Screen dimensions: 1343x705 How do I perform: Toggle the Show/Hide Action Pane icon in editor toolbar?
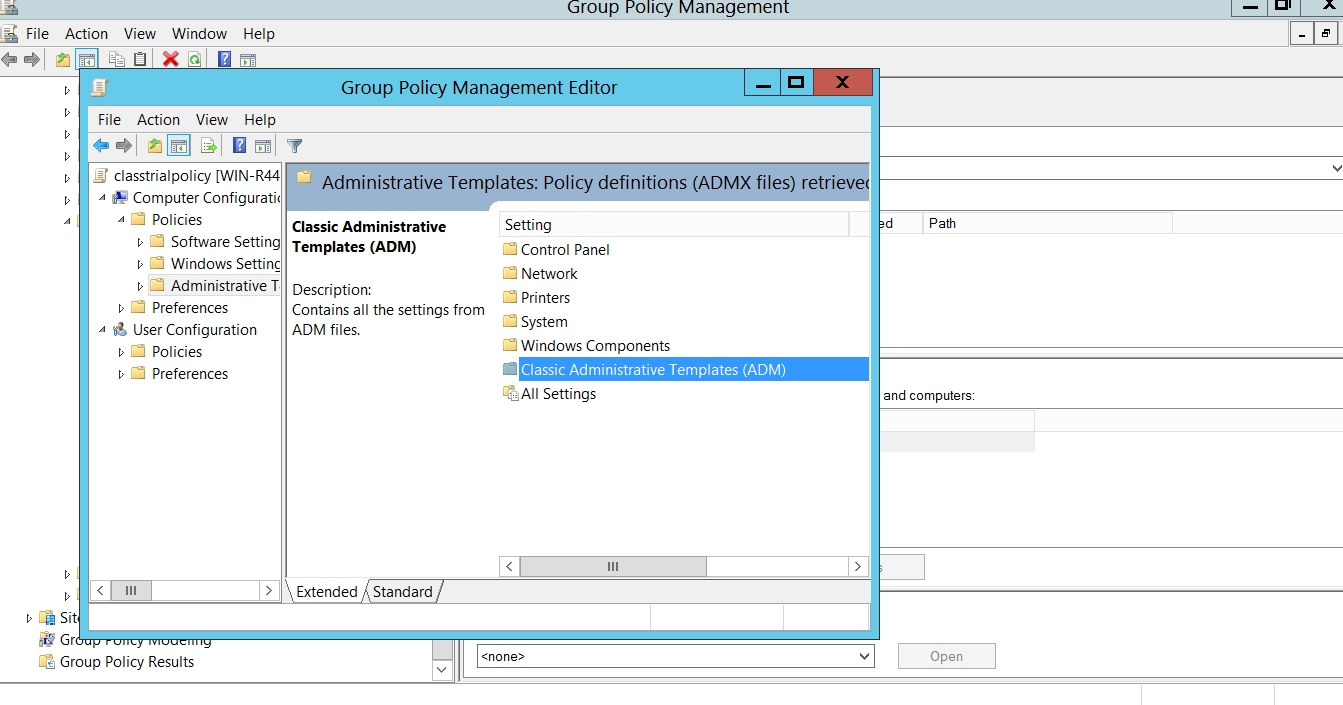(x=263, y=146)
